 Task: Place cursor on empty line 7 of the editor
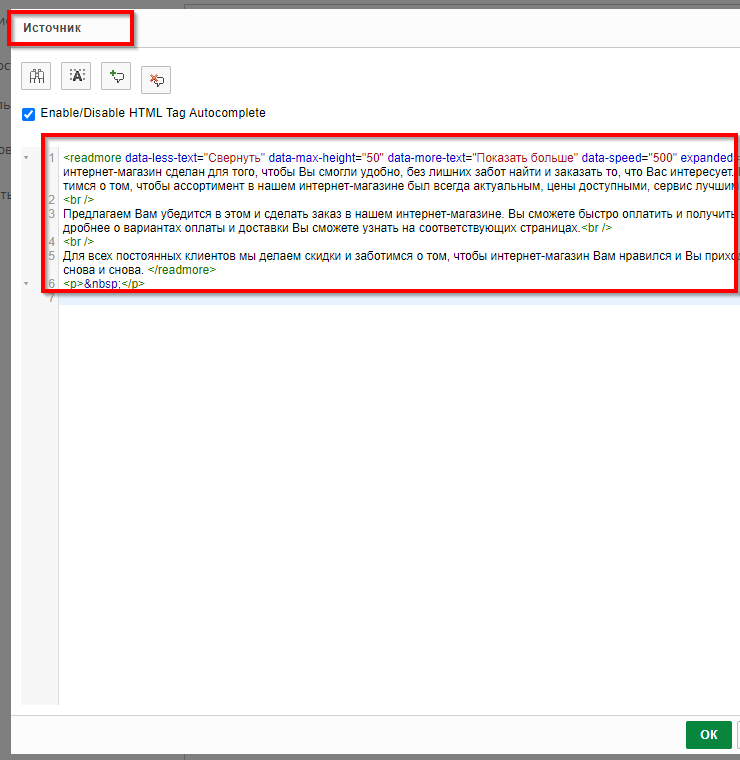coord(399,298)
